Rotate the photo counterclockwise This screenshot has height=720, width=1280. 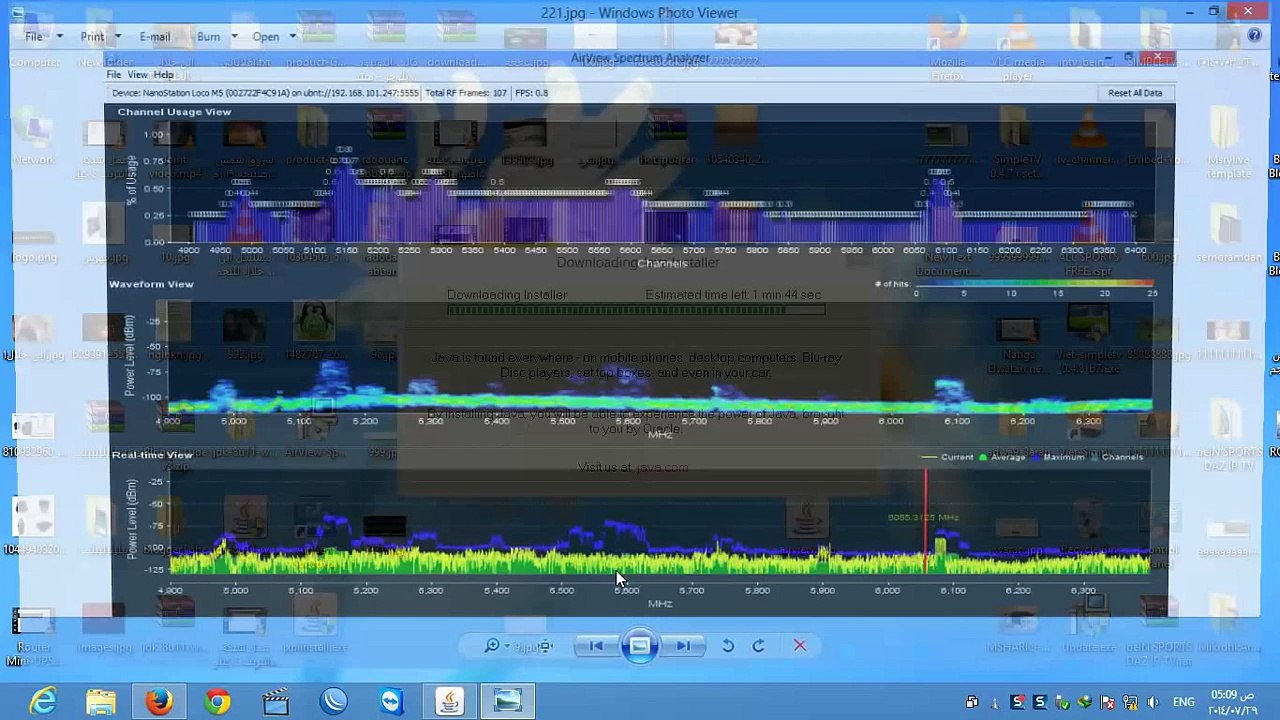click(728, 646)
